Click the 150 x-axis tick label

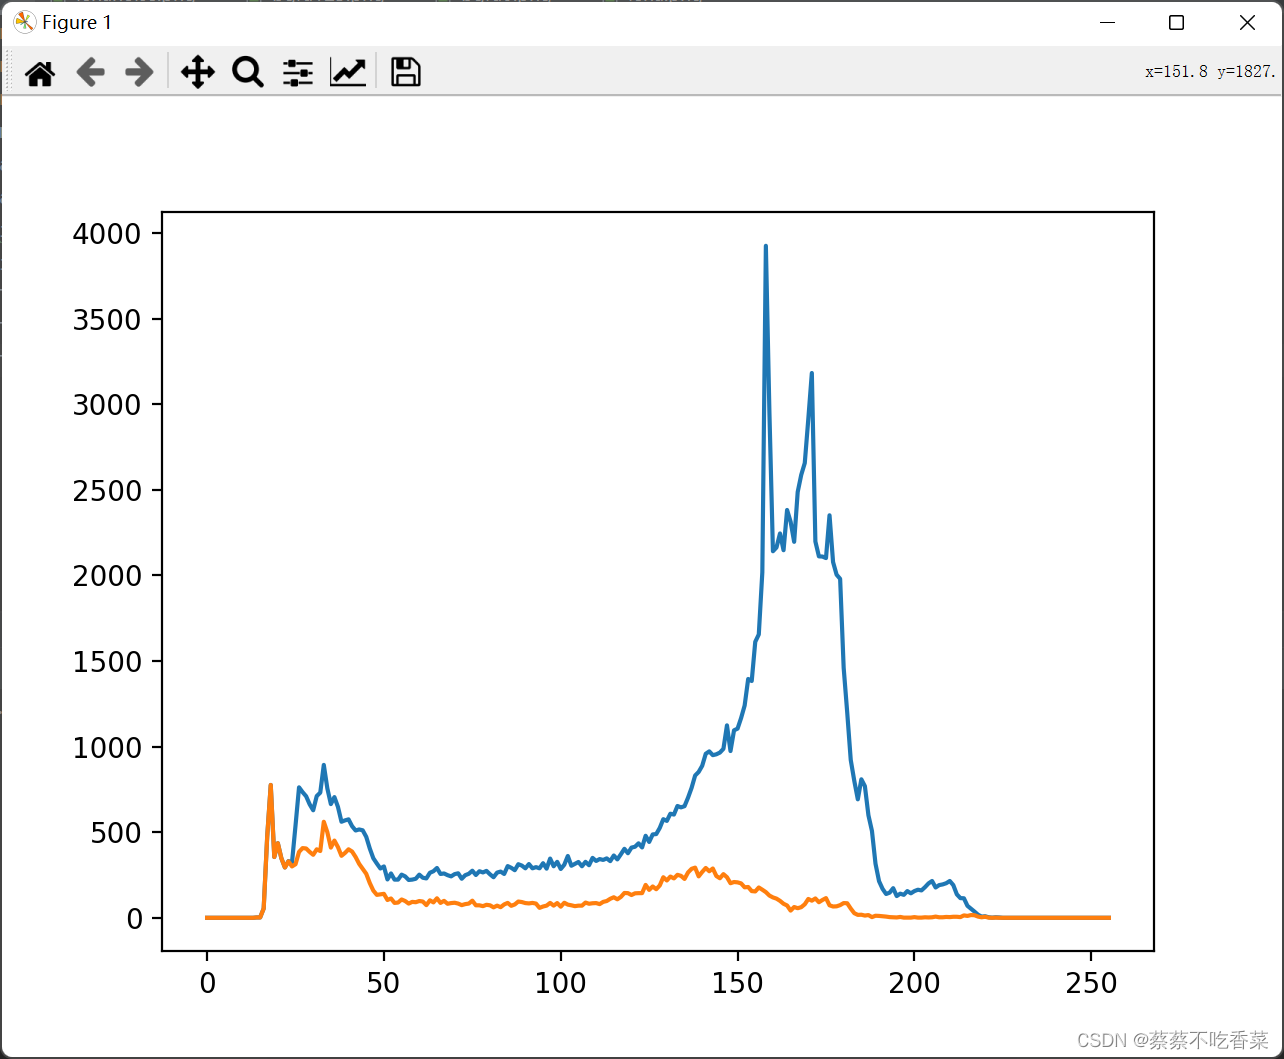point(737,983)
